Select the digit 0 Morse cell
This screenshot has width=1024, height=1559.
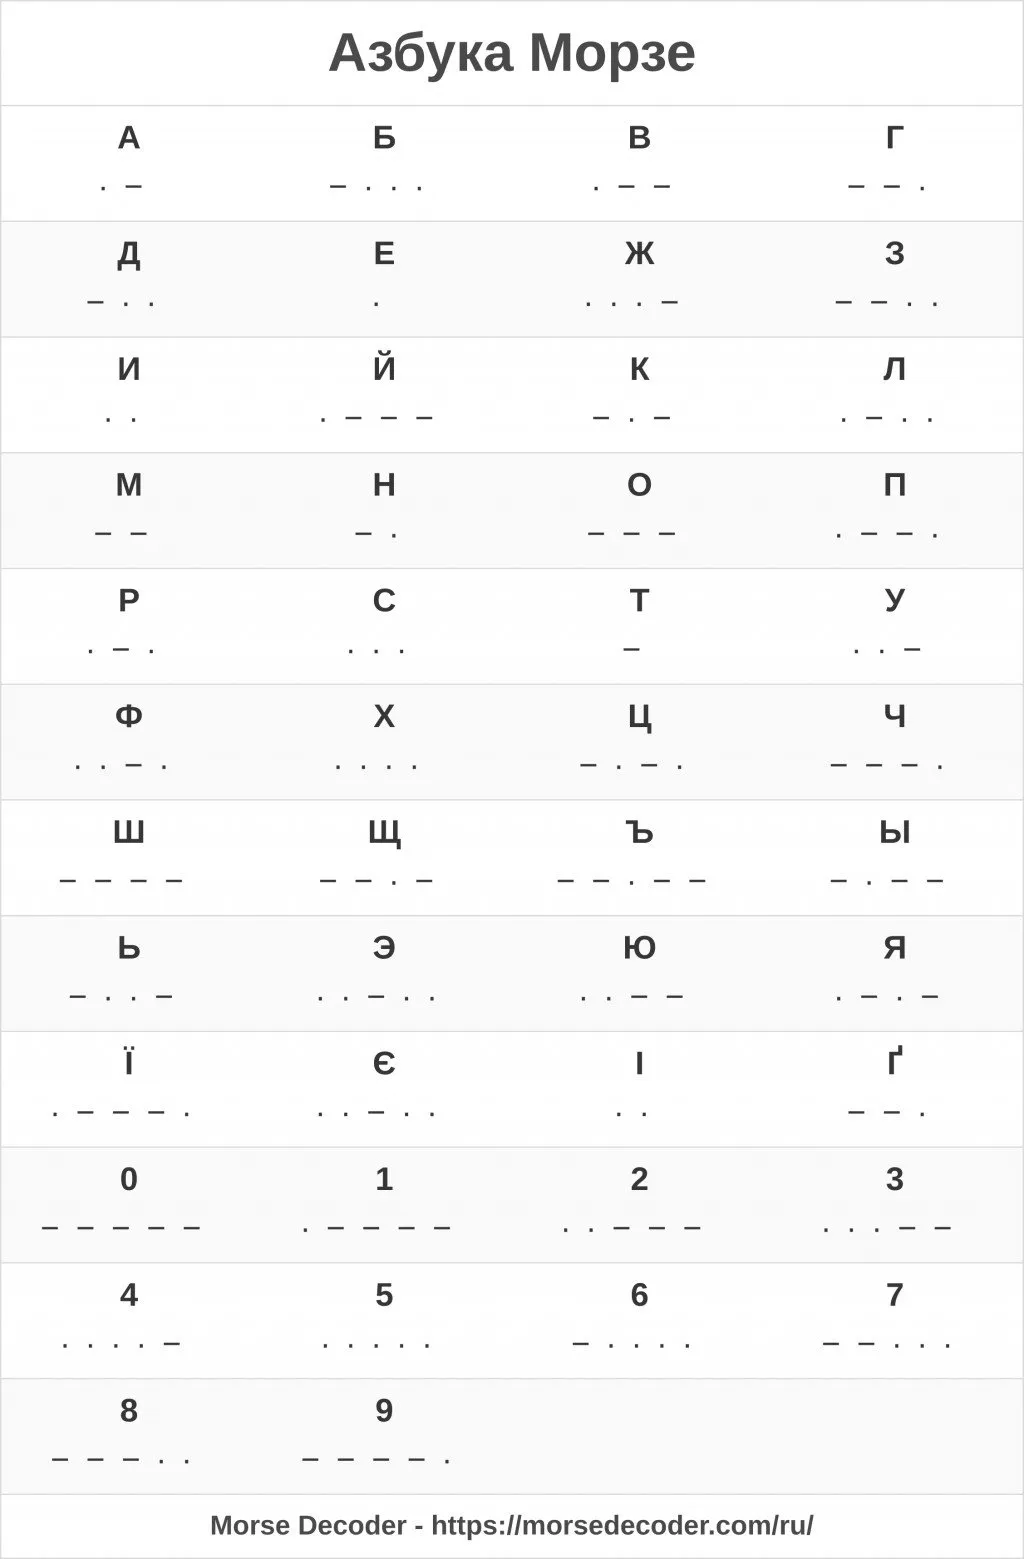click(129, 1205)
